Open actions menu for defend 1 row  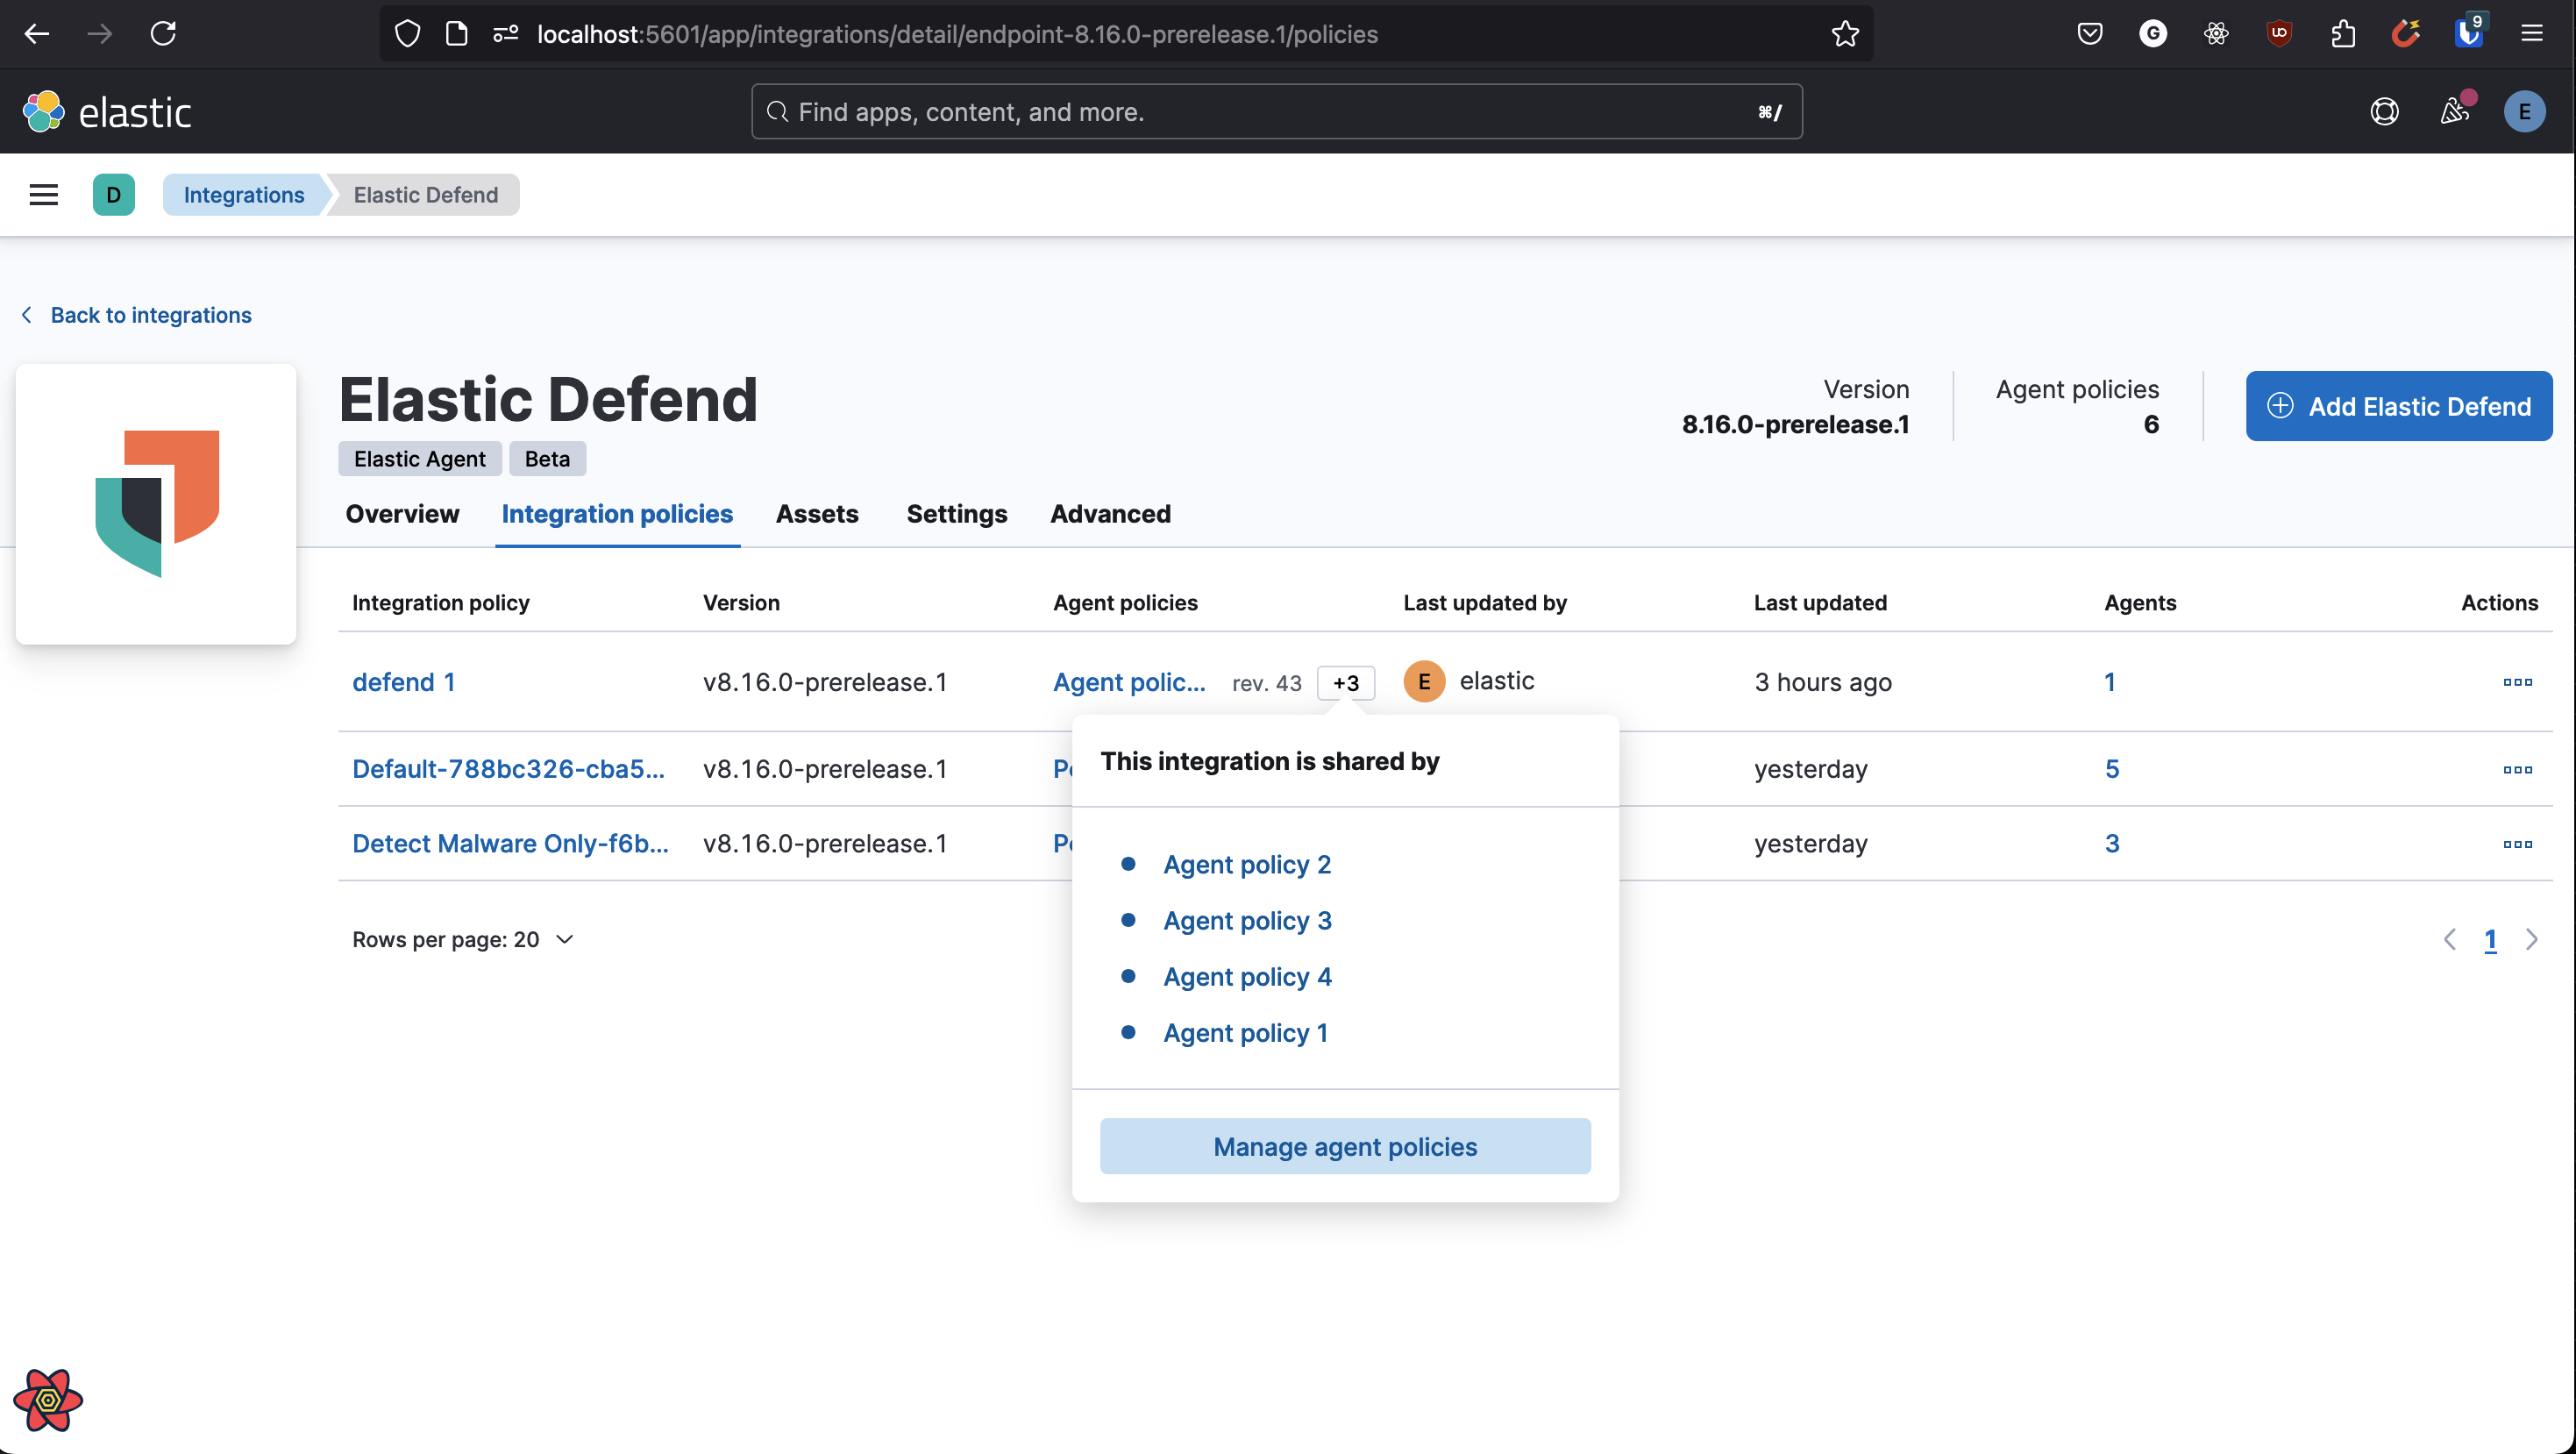pyautogui.click(x=2517, y=682)
